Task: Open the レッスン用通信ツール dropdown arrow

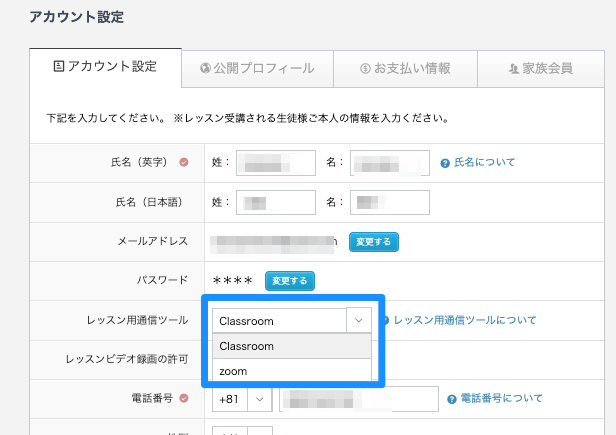Action: (x=358, y=320)
